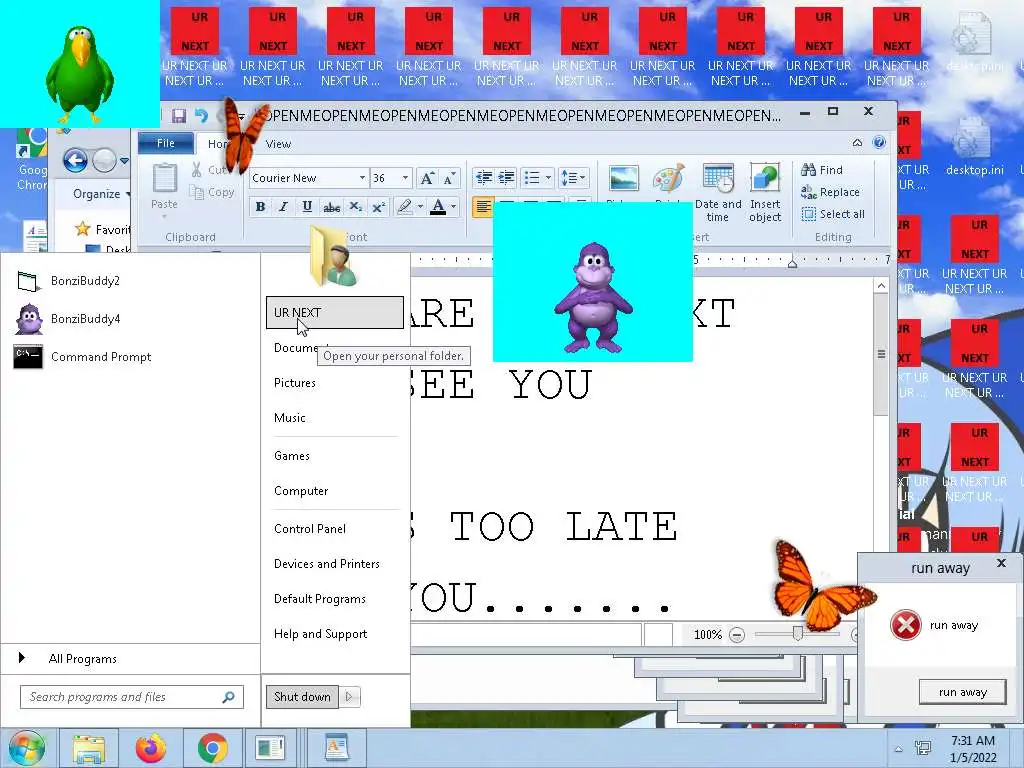Open the text highlight color dropdown arrow
1024x768 pixels.
click(x=420, y=207)
